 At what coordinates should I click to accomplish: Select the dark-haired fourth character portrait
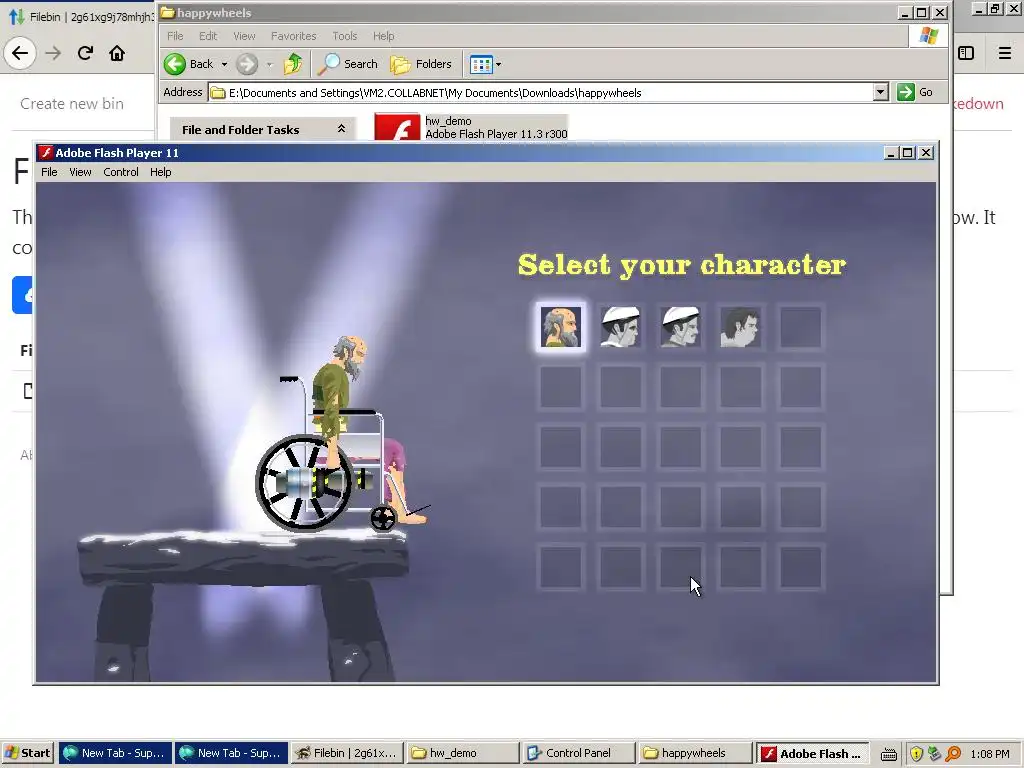(x=741, y=327)
